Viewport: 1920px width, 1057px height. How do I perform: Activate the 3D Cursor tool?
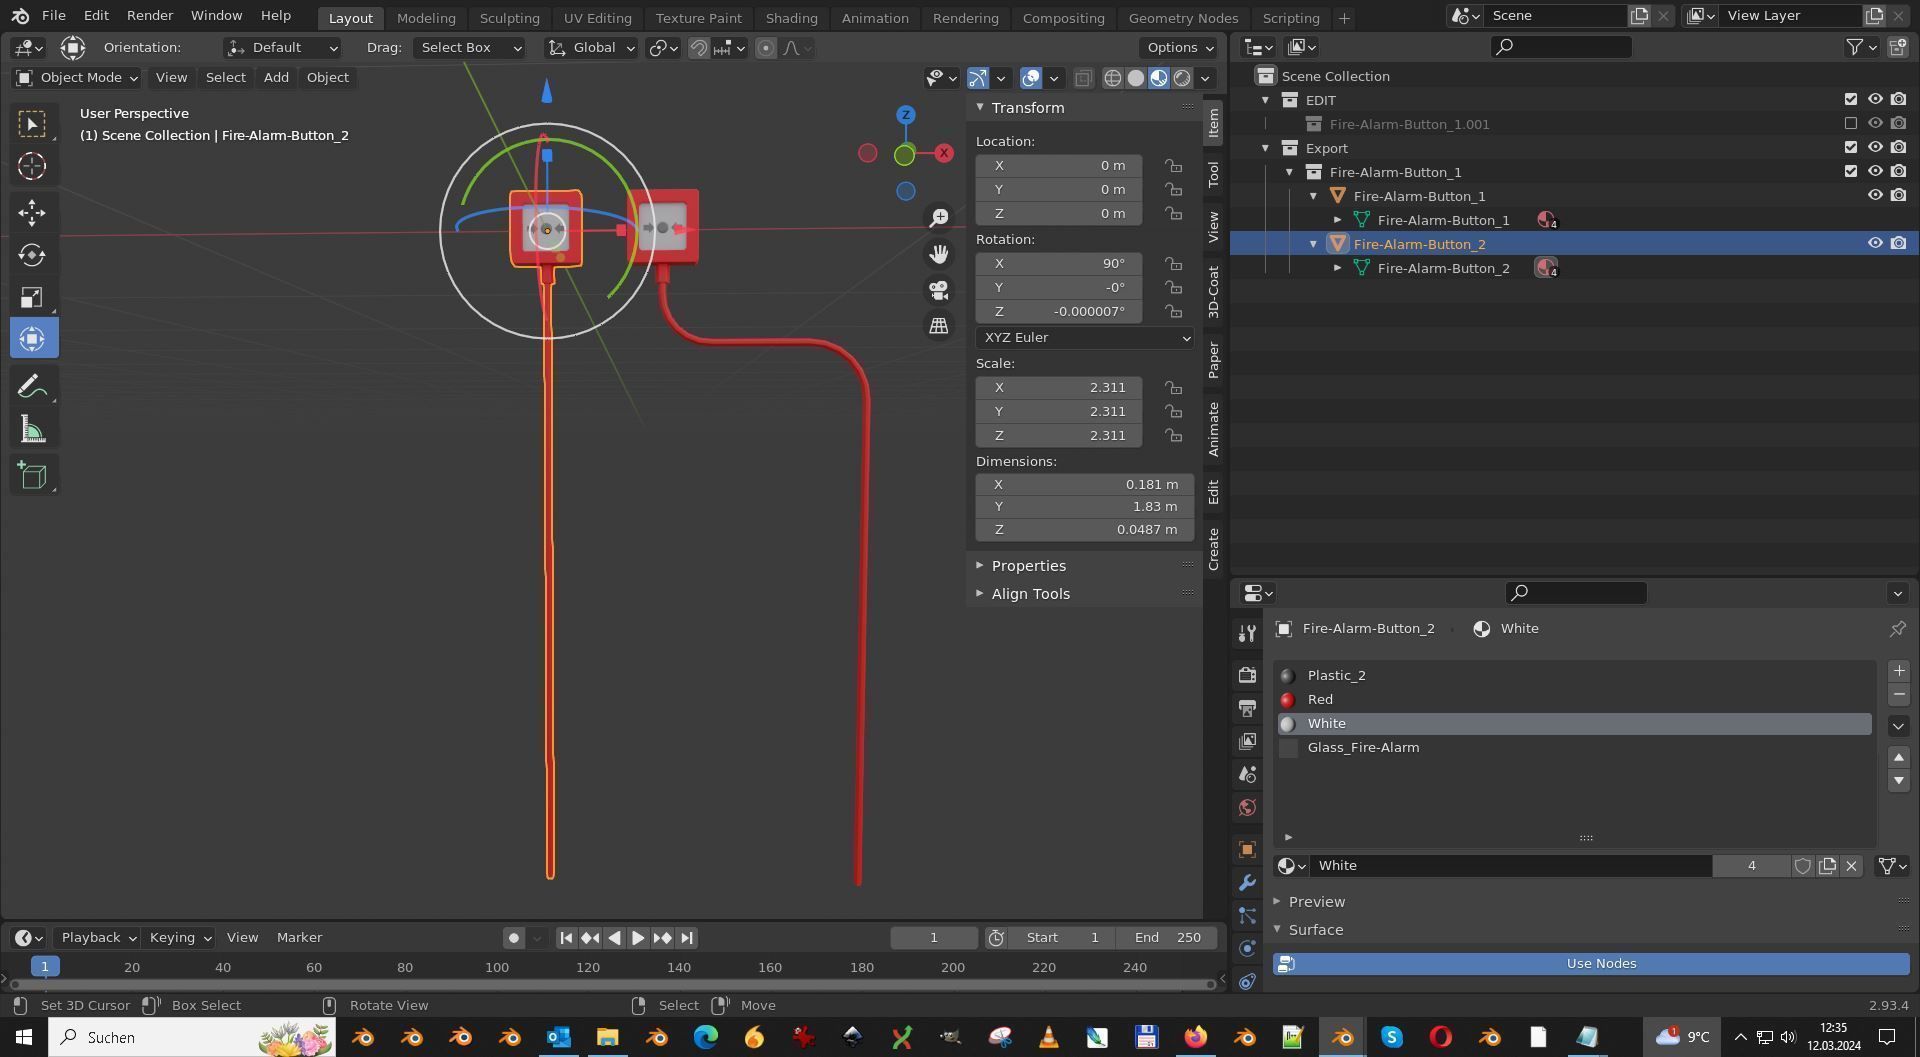(32, 166)
